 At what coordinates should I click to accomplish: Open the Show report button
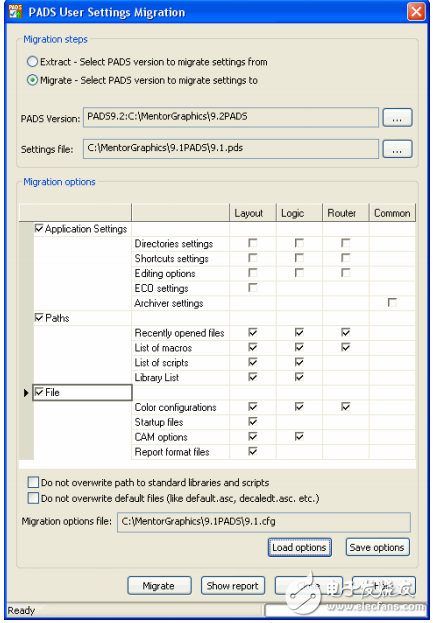tap(233, 586)
